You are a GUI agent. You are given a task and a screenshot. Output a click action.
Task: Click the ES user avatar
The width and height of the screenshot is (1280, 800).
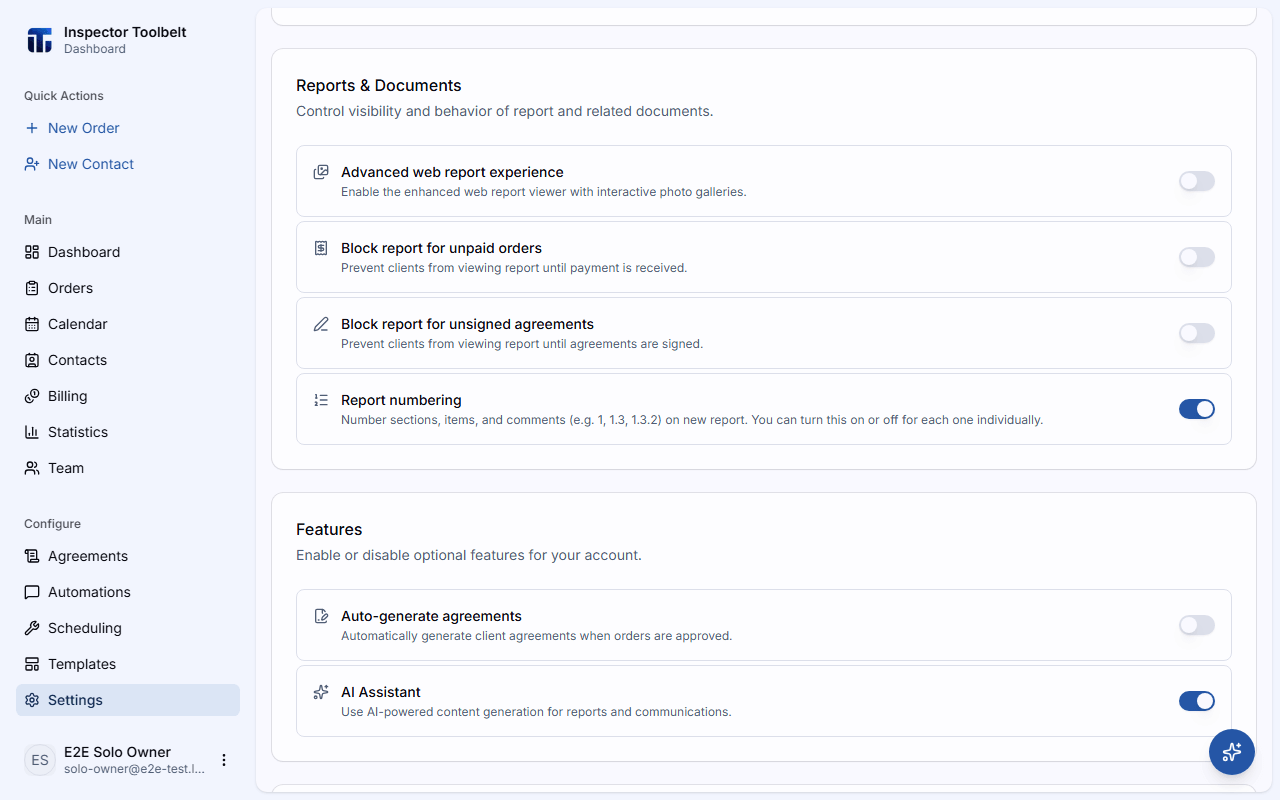(x=40, y=760)
